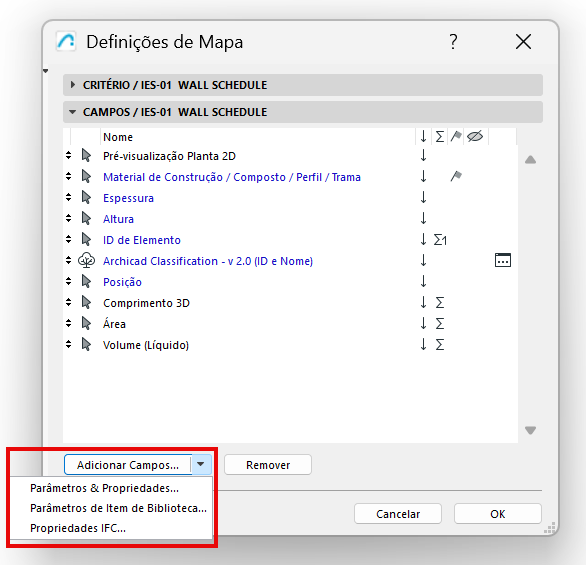586x565 pixels.
Task: Open the help question mark icon
Action: pos(453,41)
